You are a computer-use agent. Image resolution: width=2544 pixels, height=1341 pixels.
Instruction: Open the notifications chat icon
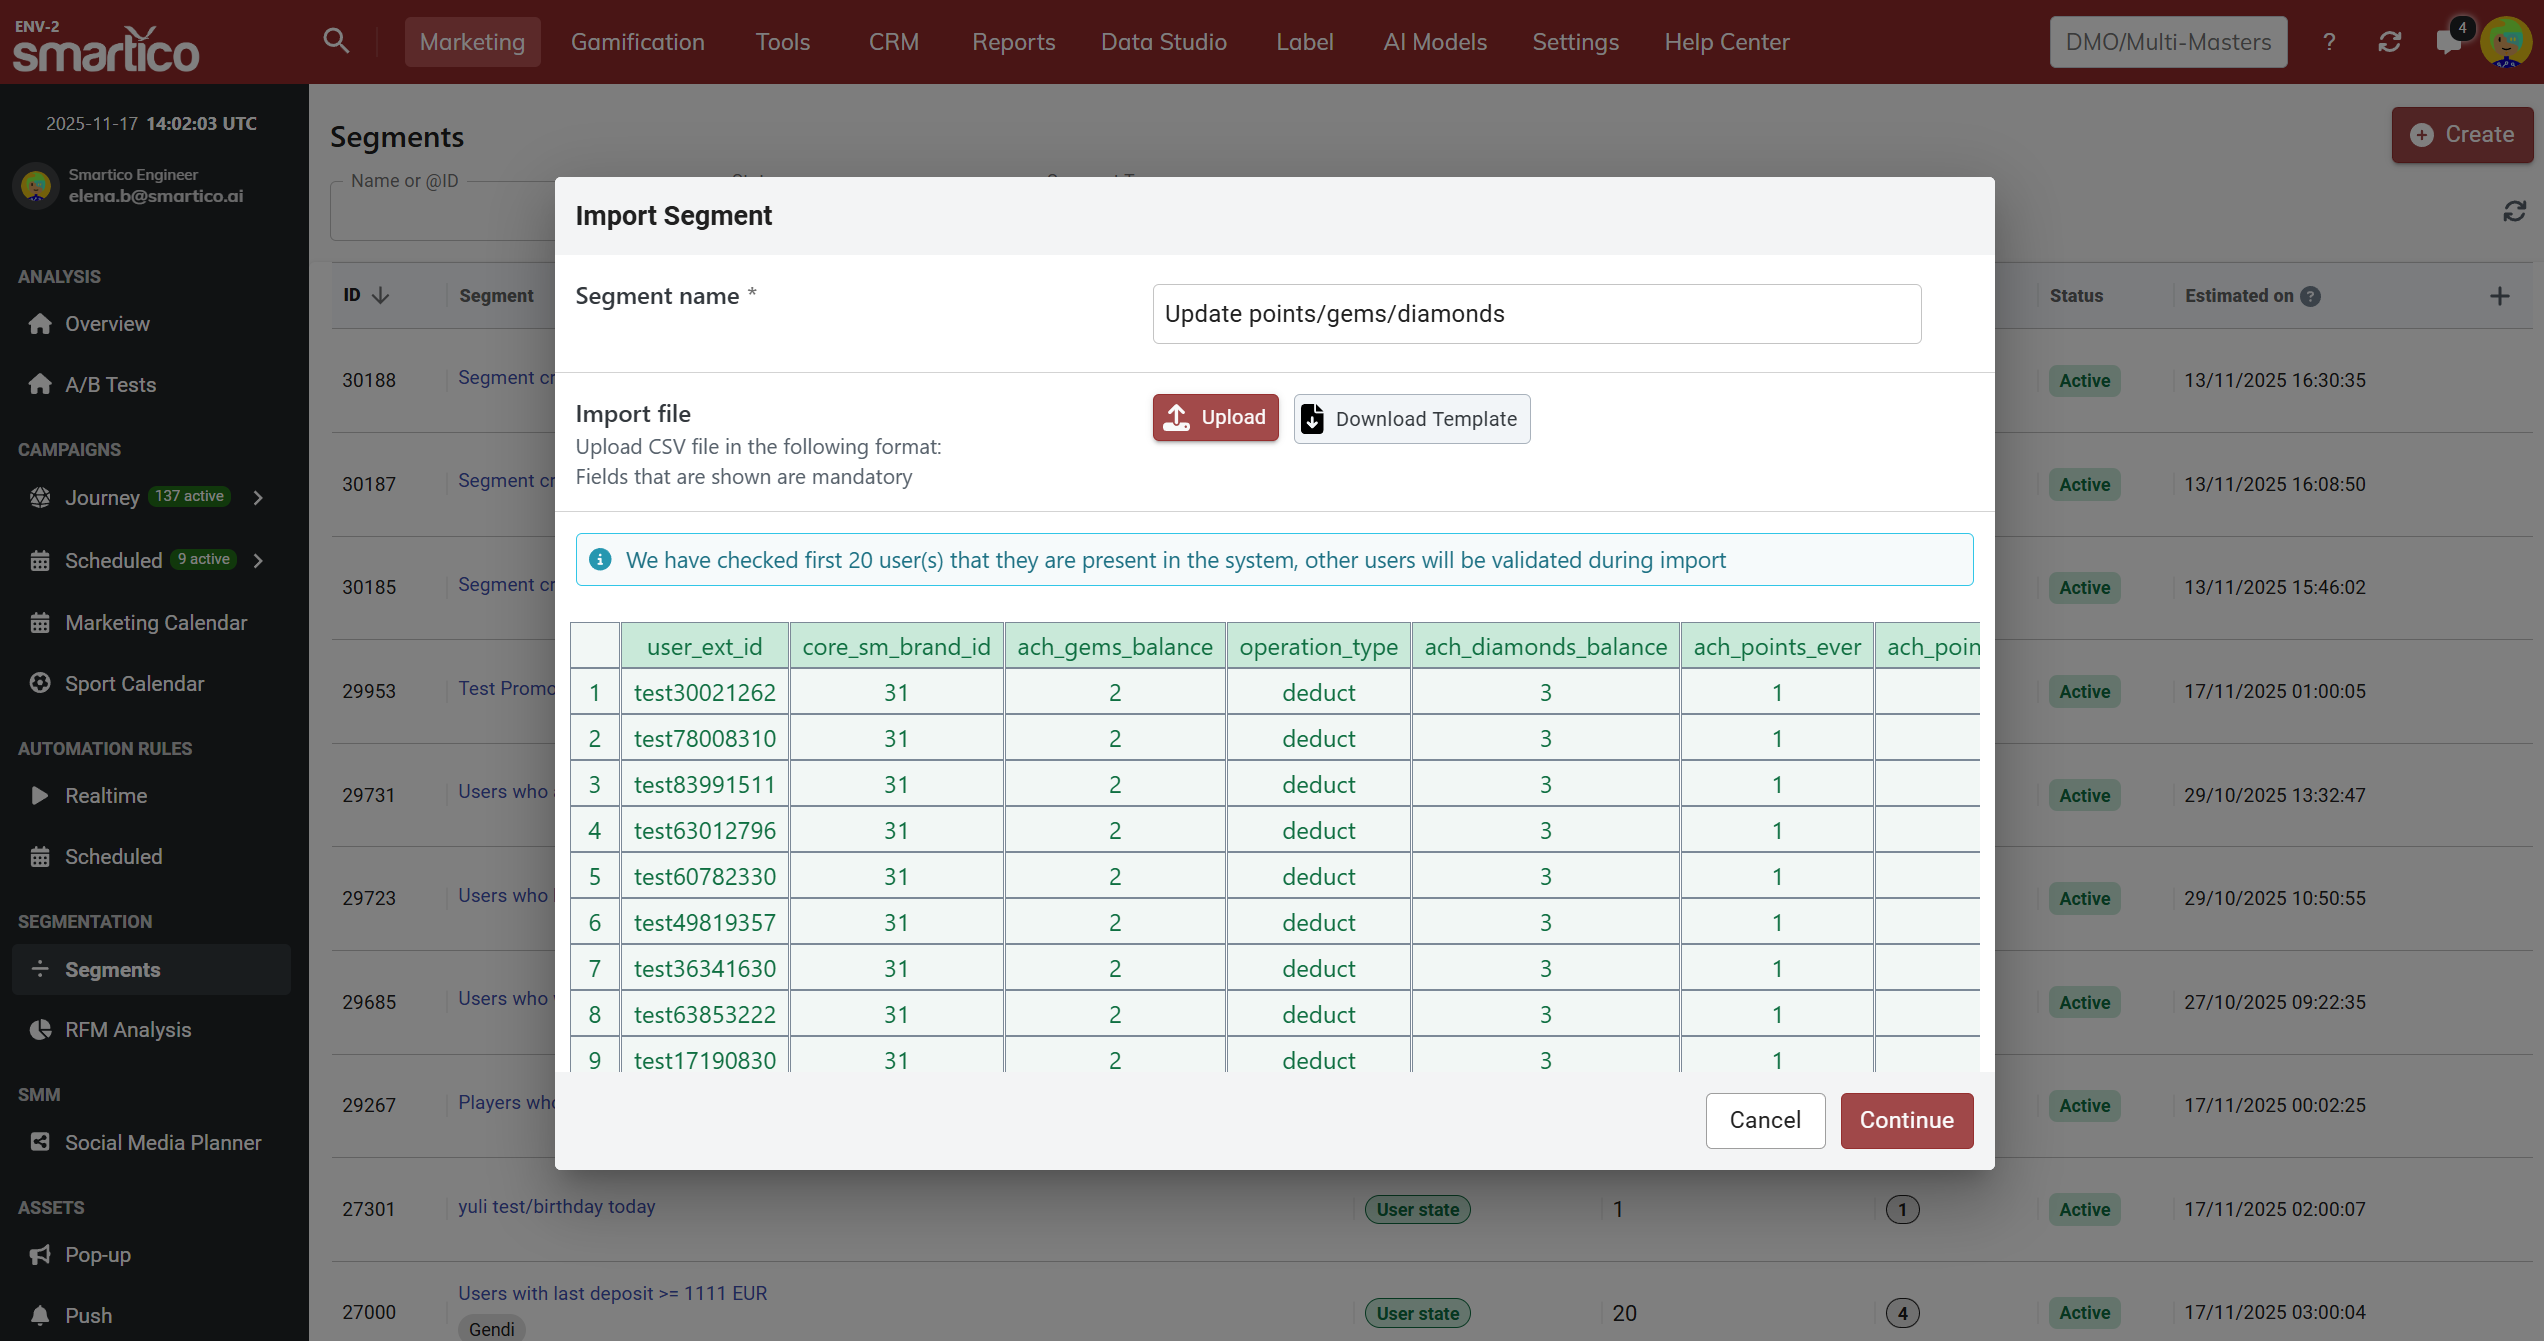[x=2448, y=41]
